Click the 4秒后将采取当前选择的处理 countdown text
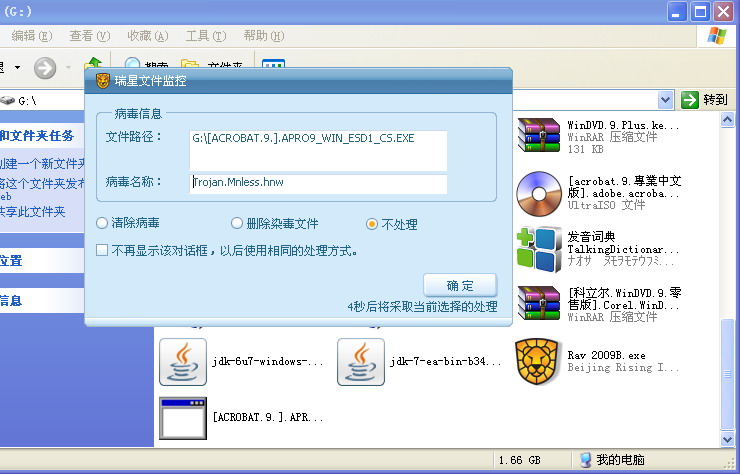Image resolution: width=740 pixels, height=474 pixels. [422, 307]
